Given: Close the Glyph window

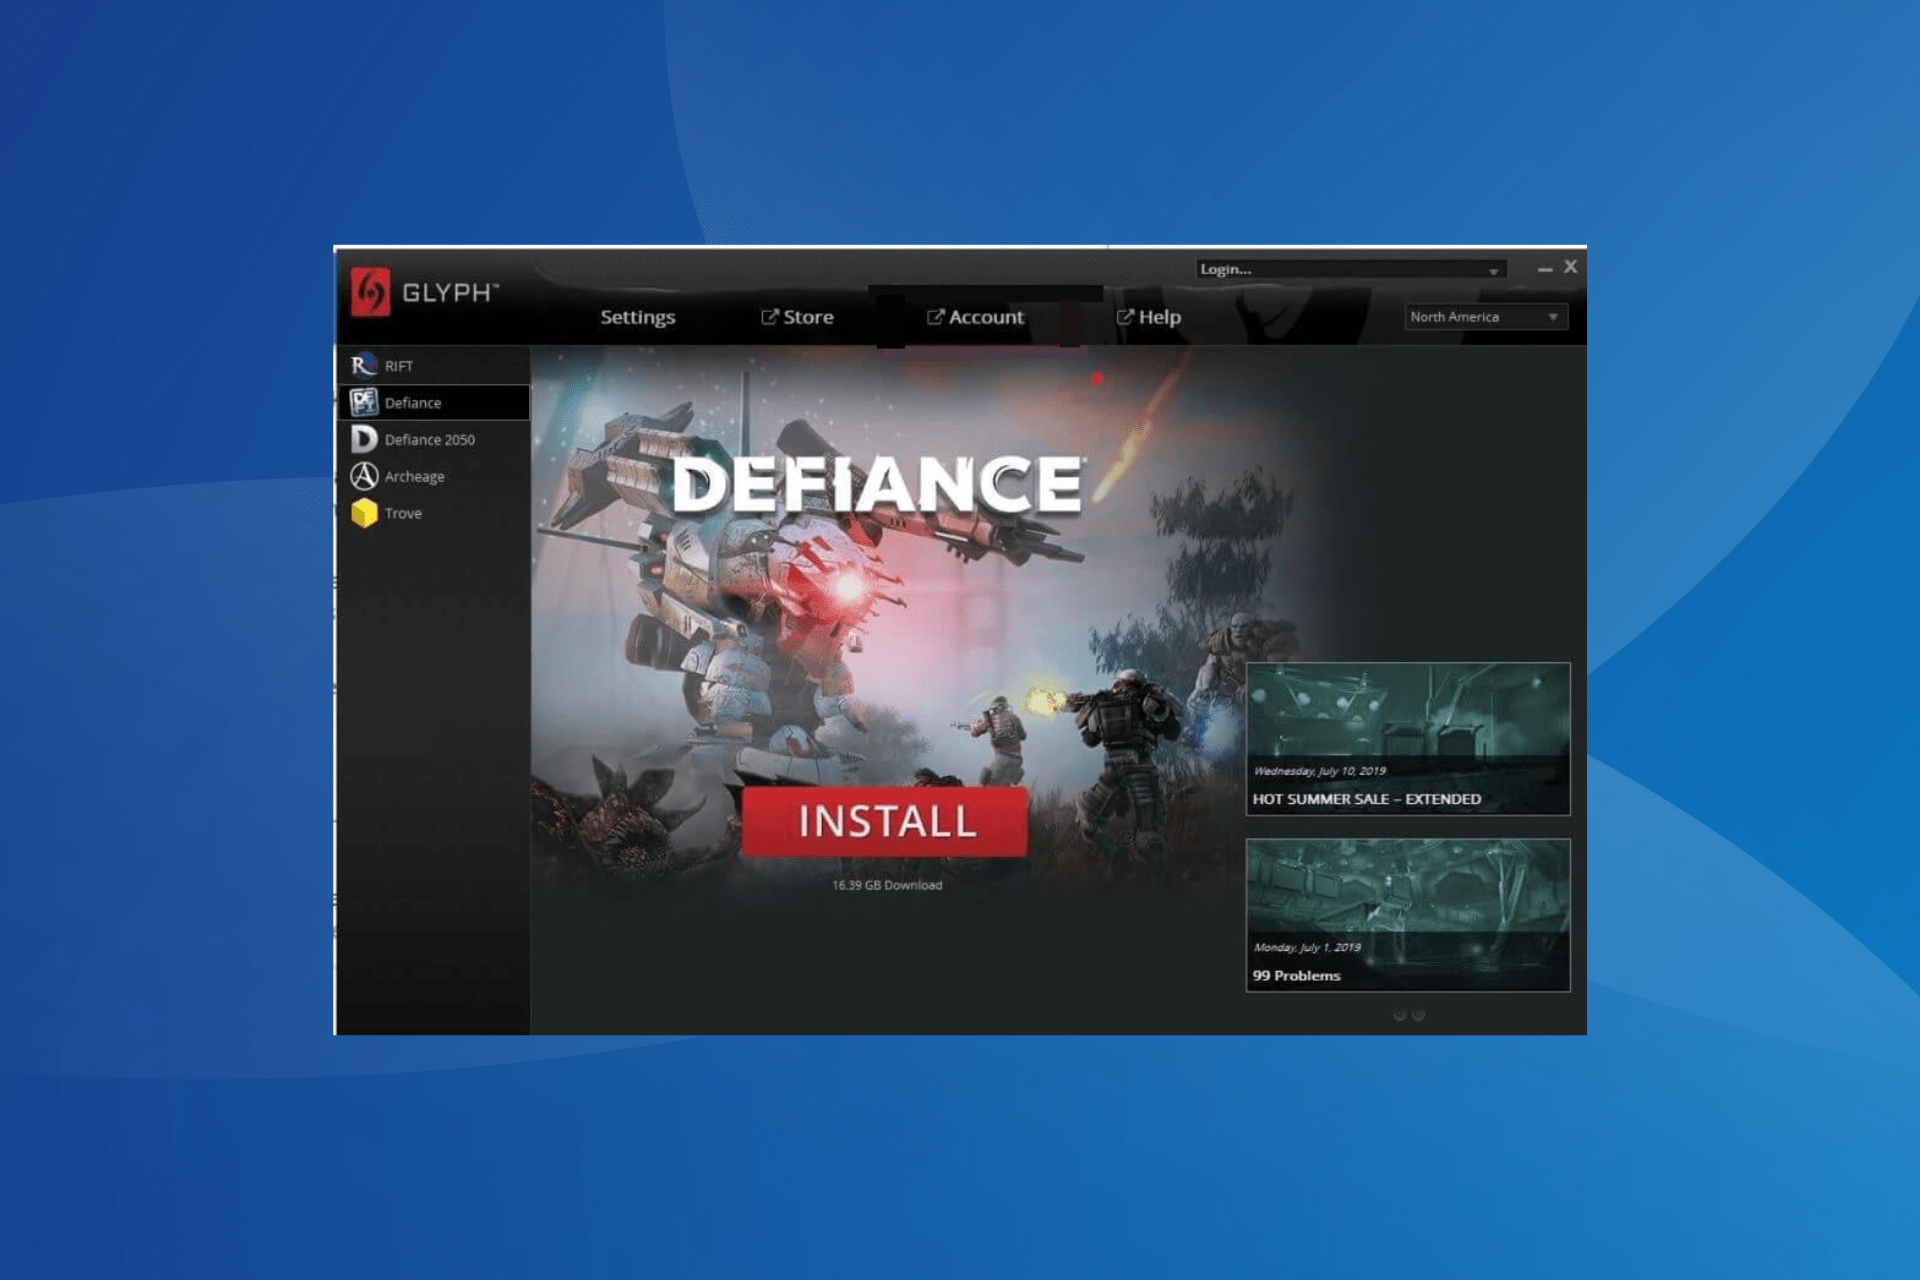Looking at the screenshot, I should 1571,267.
